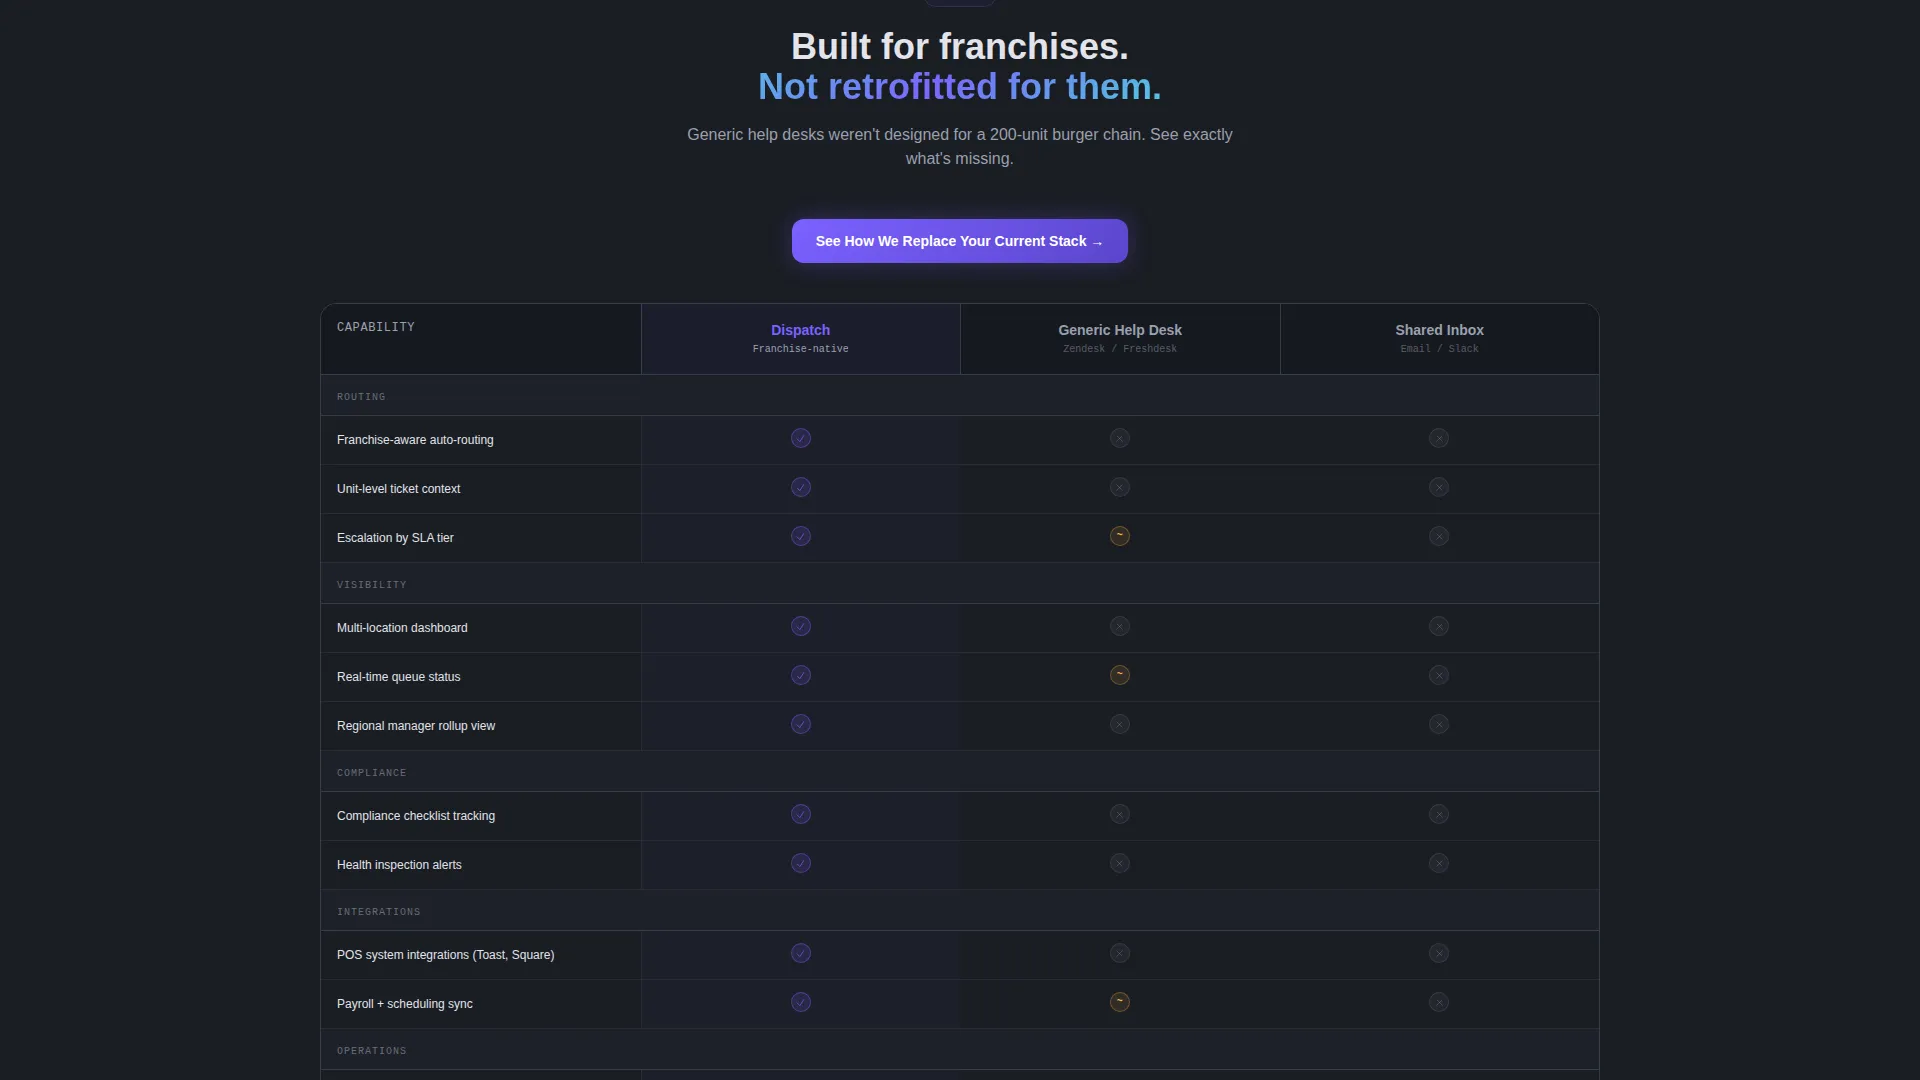Image resolution: width=1920 pixels, height=1080 pixels.
Task: Click Dispatch checkmark for Regional manager rollup view
Action: point(801,724)
